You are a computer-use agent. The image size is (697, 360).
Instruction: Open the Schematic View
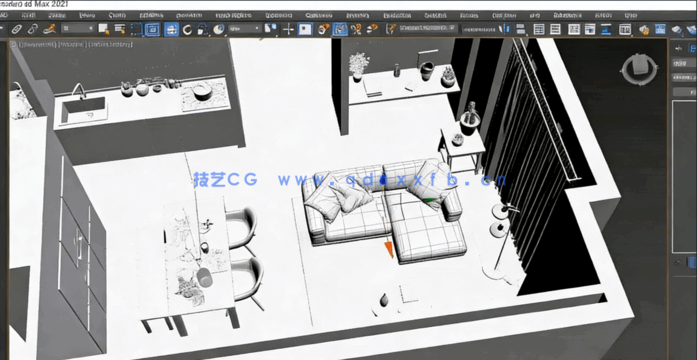[607, 29]
